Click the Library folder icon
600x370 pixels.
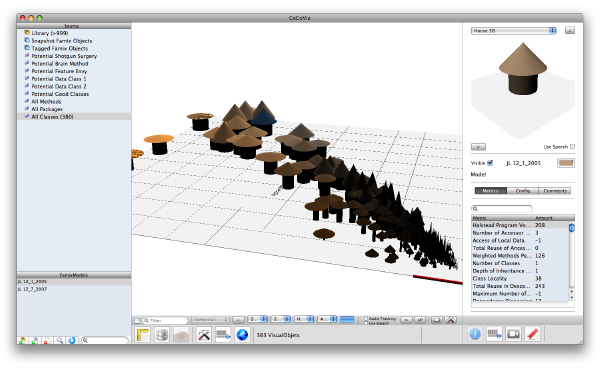click(x=27, y=33)
